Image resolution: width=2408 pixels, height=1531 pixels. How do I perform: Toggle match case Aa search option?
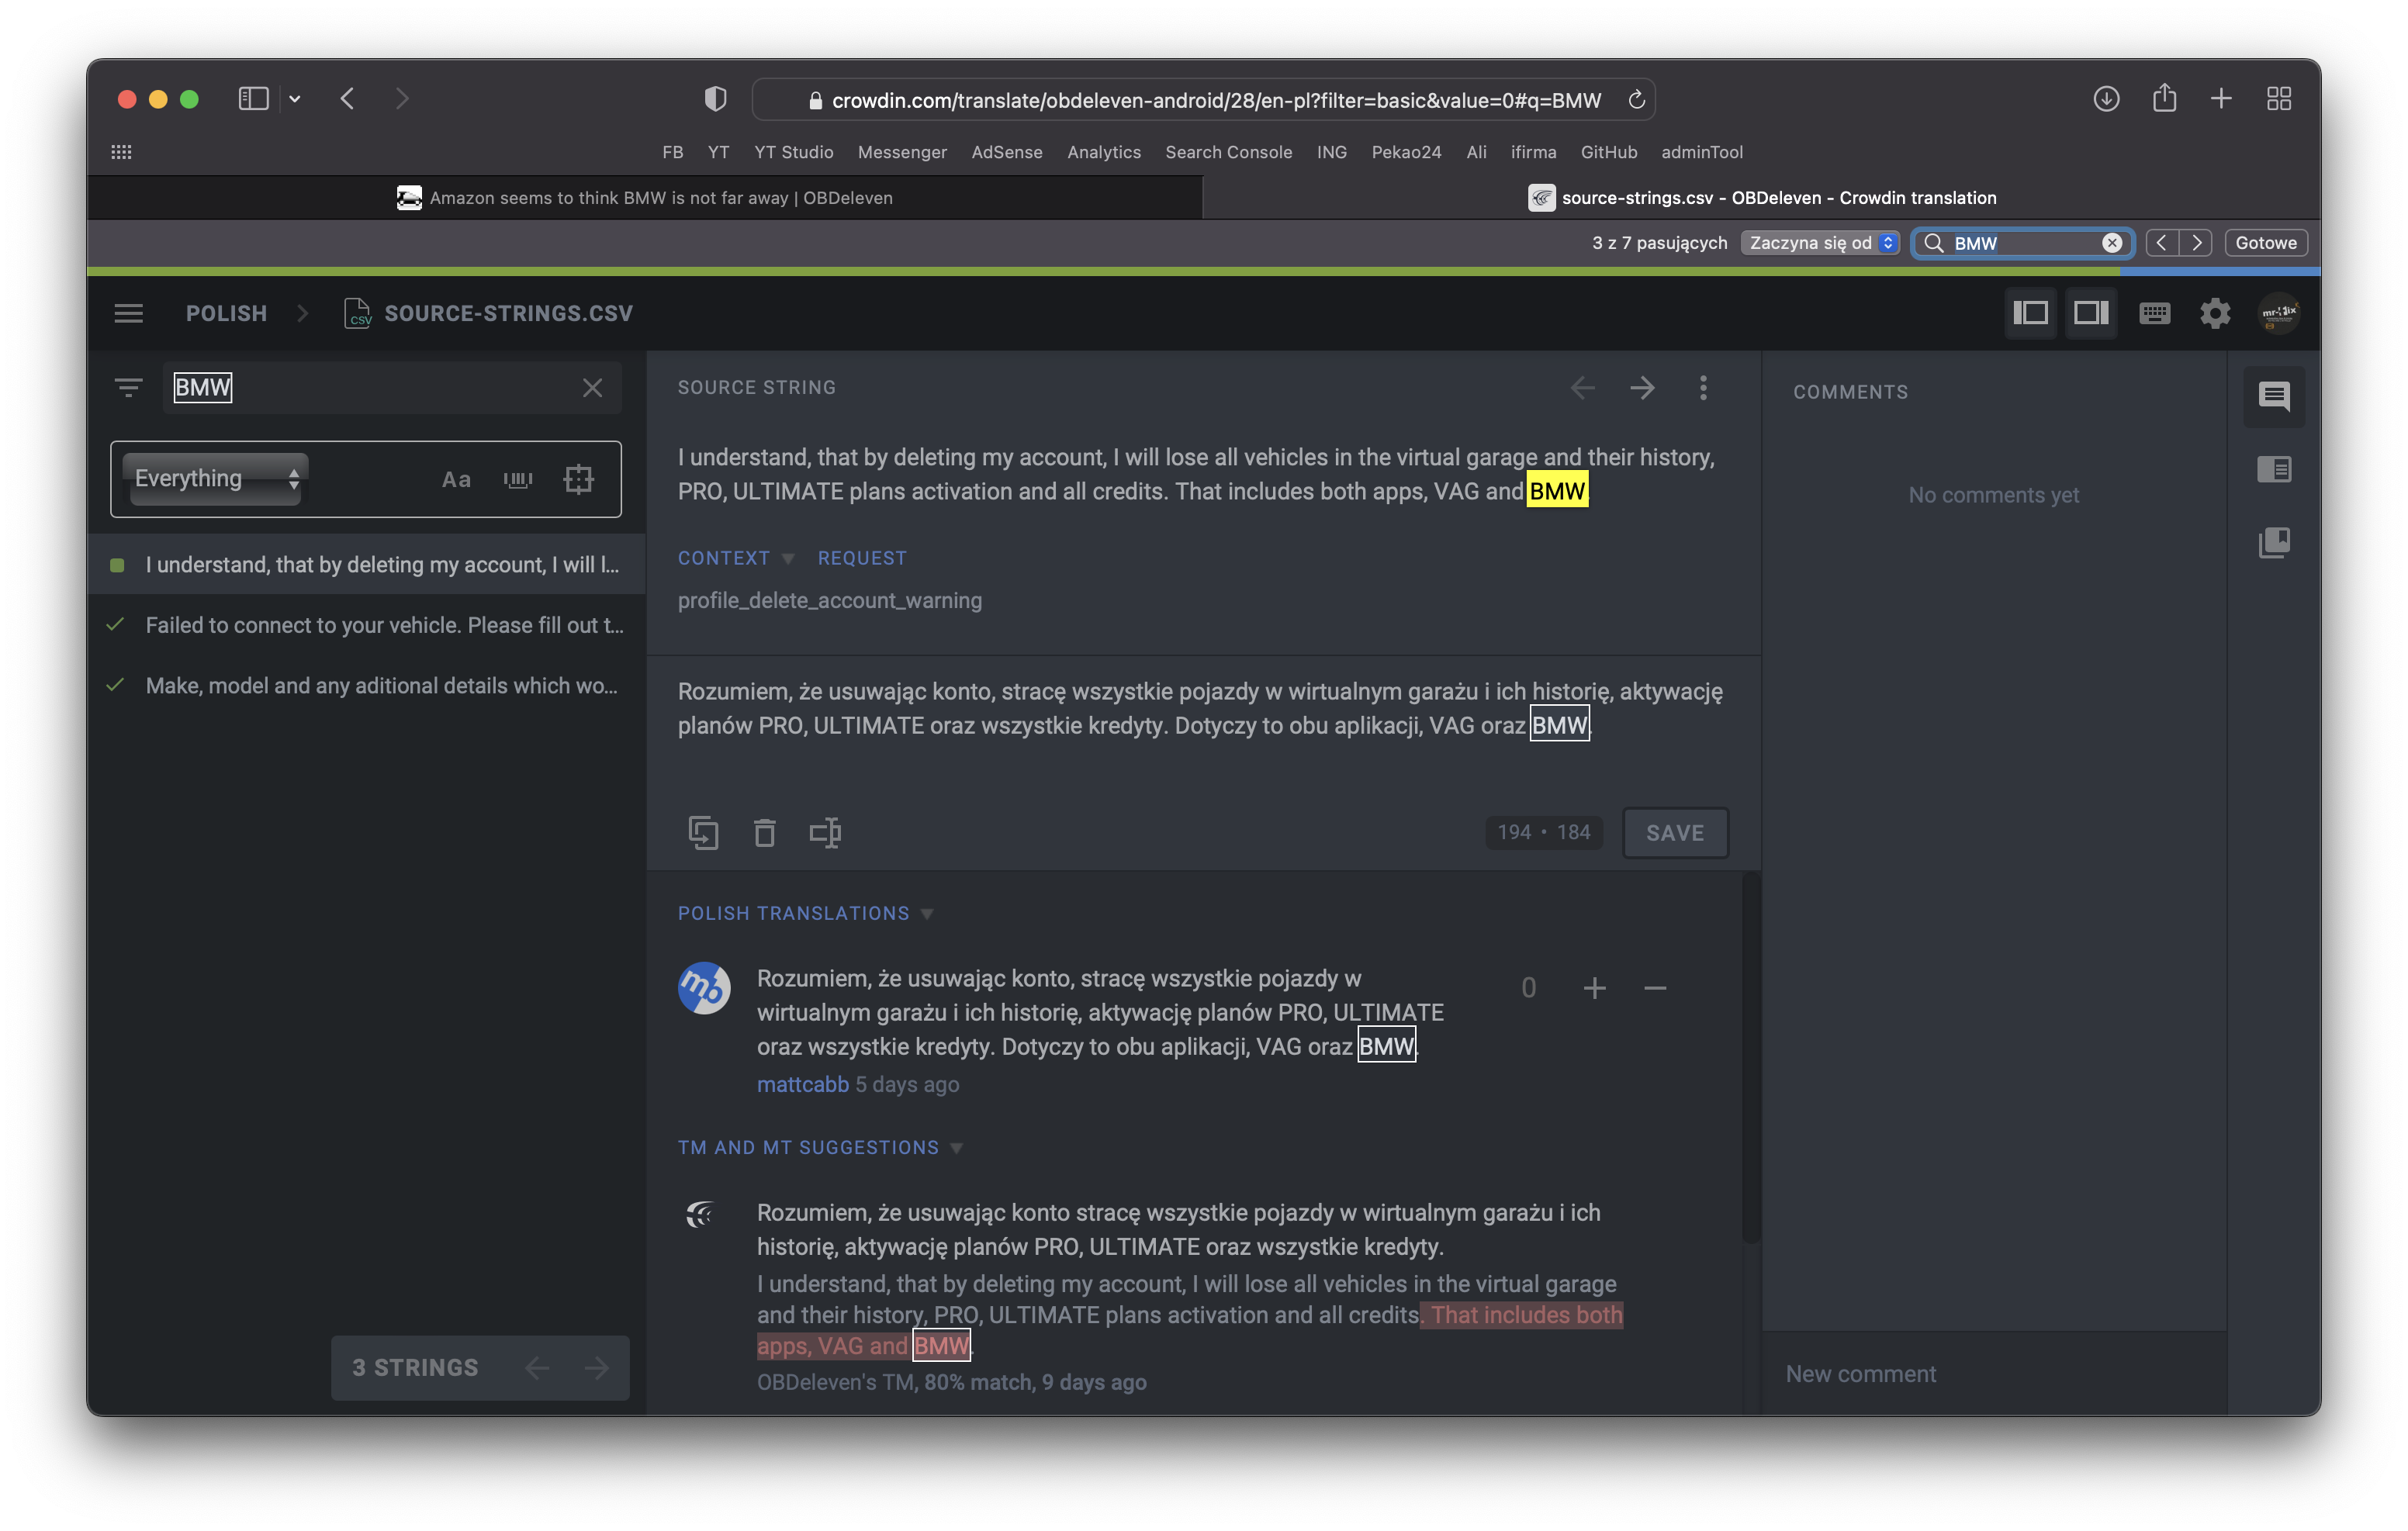(456, 479)
